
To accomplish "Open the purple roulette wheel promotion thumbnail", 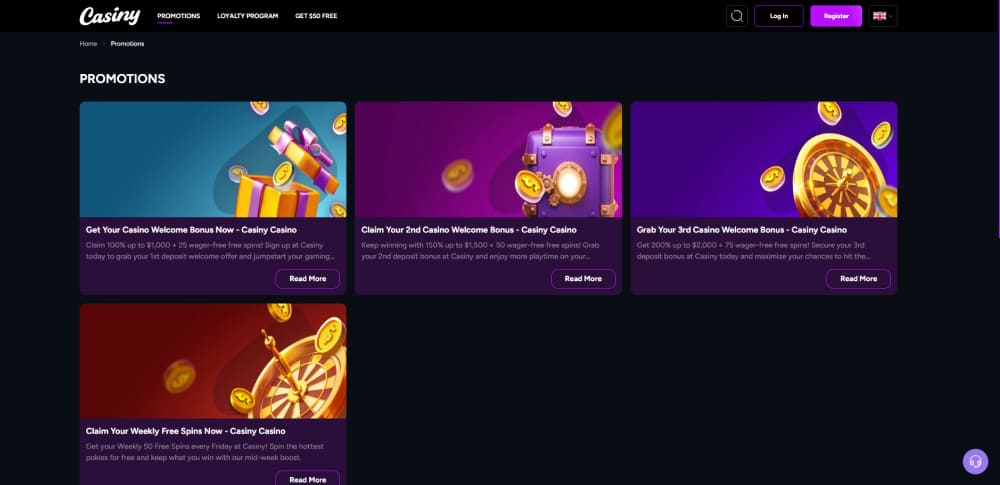I will pos(764,159).
